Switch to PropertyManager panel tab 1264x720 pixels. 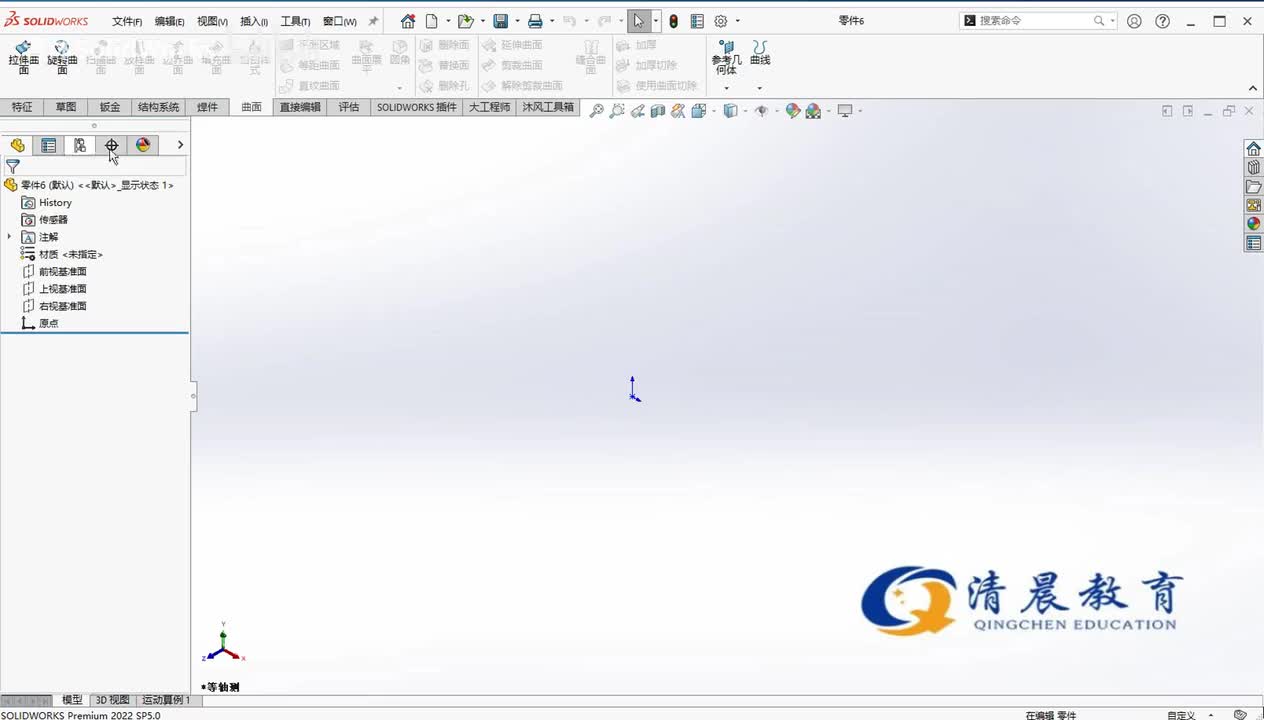(x=48, y=145)
